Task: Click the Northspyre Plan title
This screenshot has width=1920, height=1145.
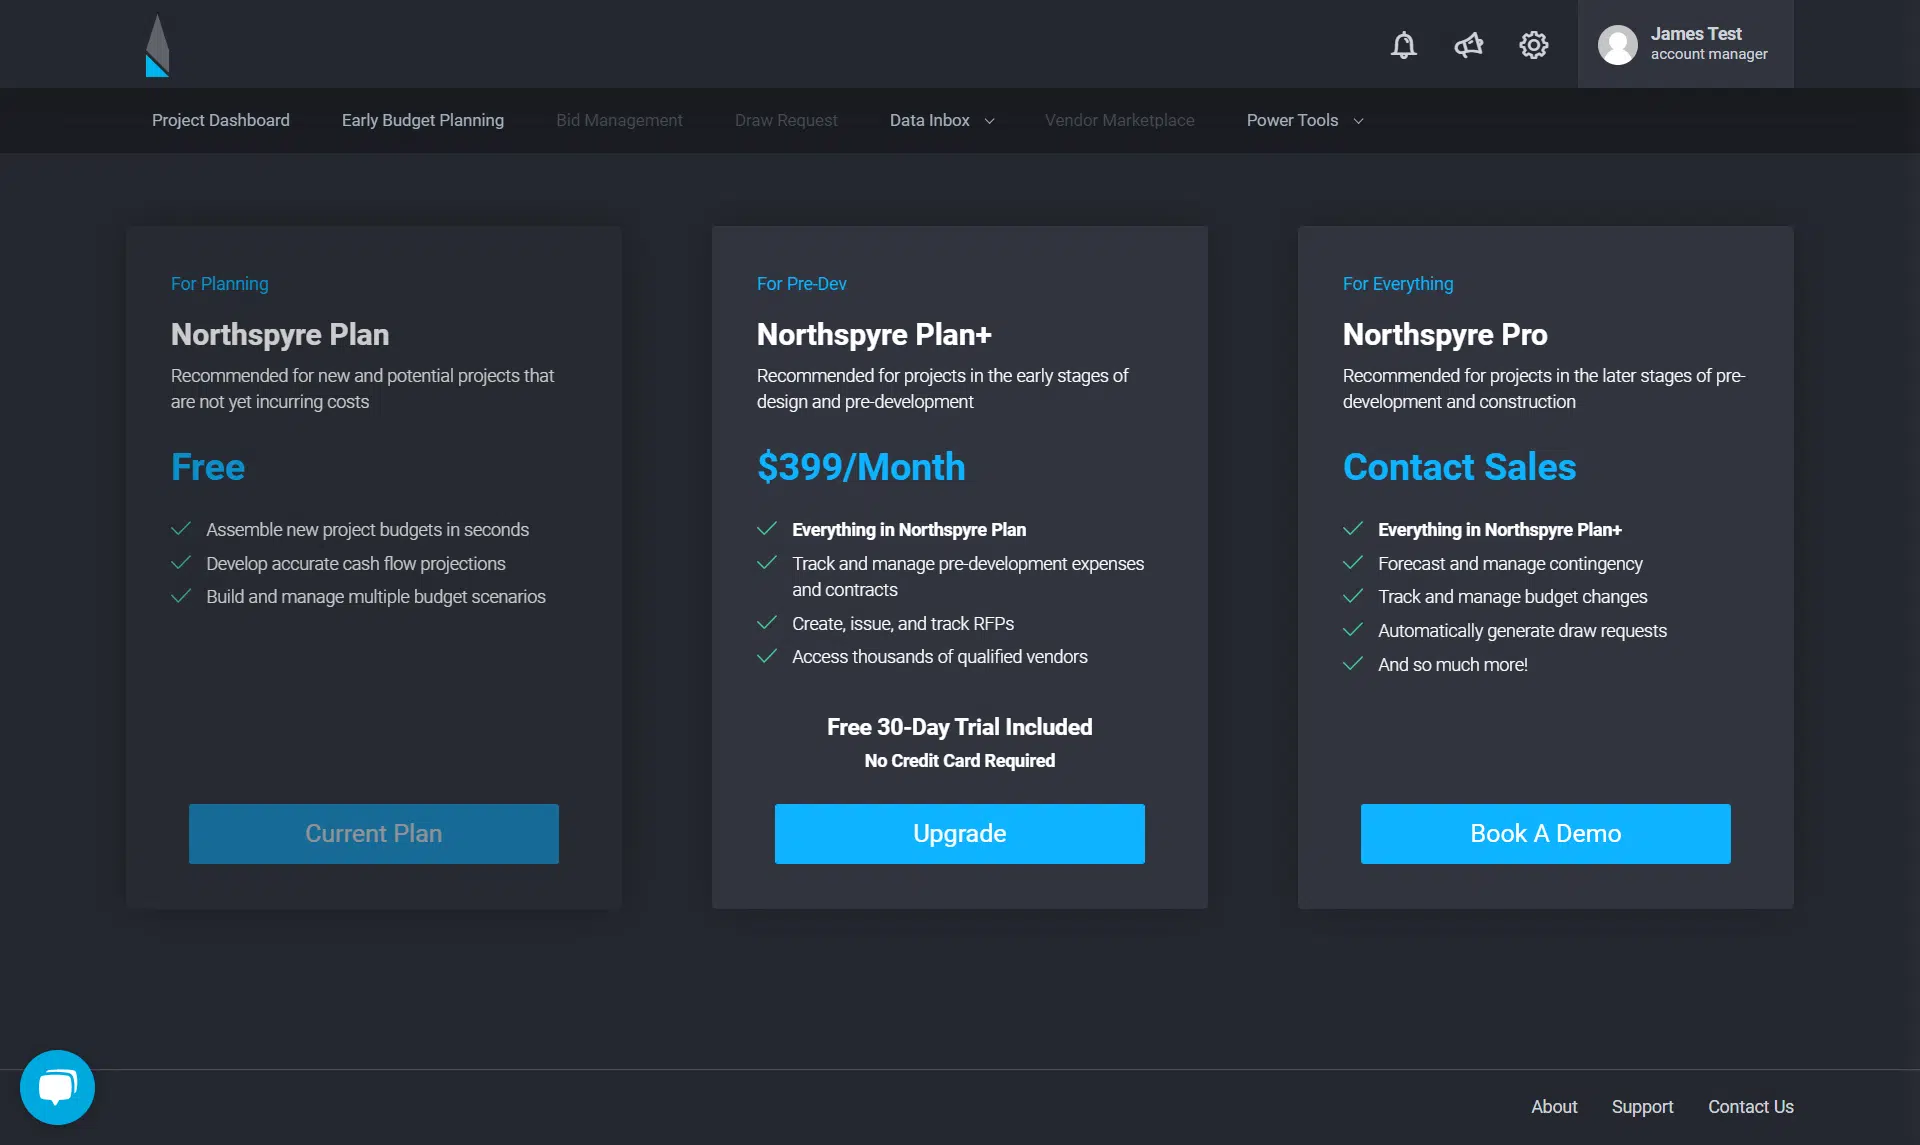Action: [x=280, y=335]
